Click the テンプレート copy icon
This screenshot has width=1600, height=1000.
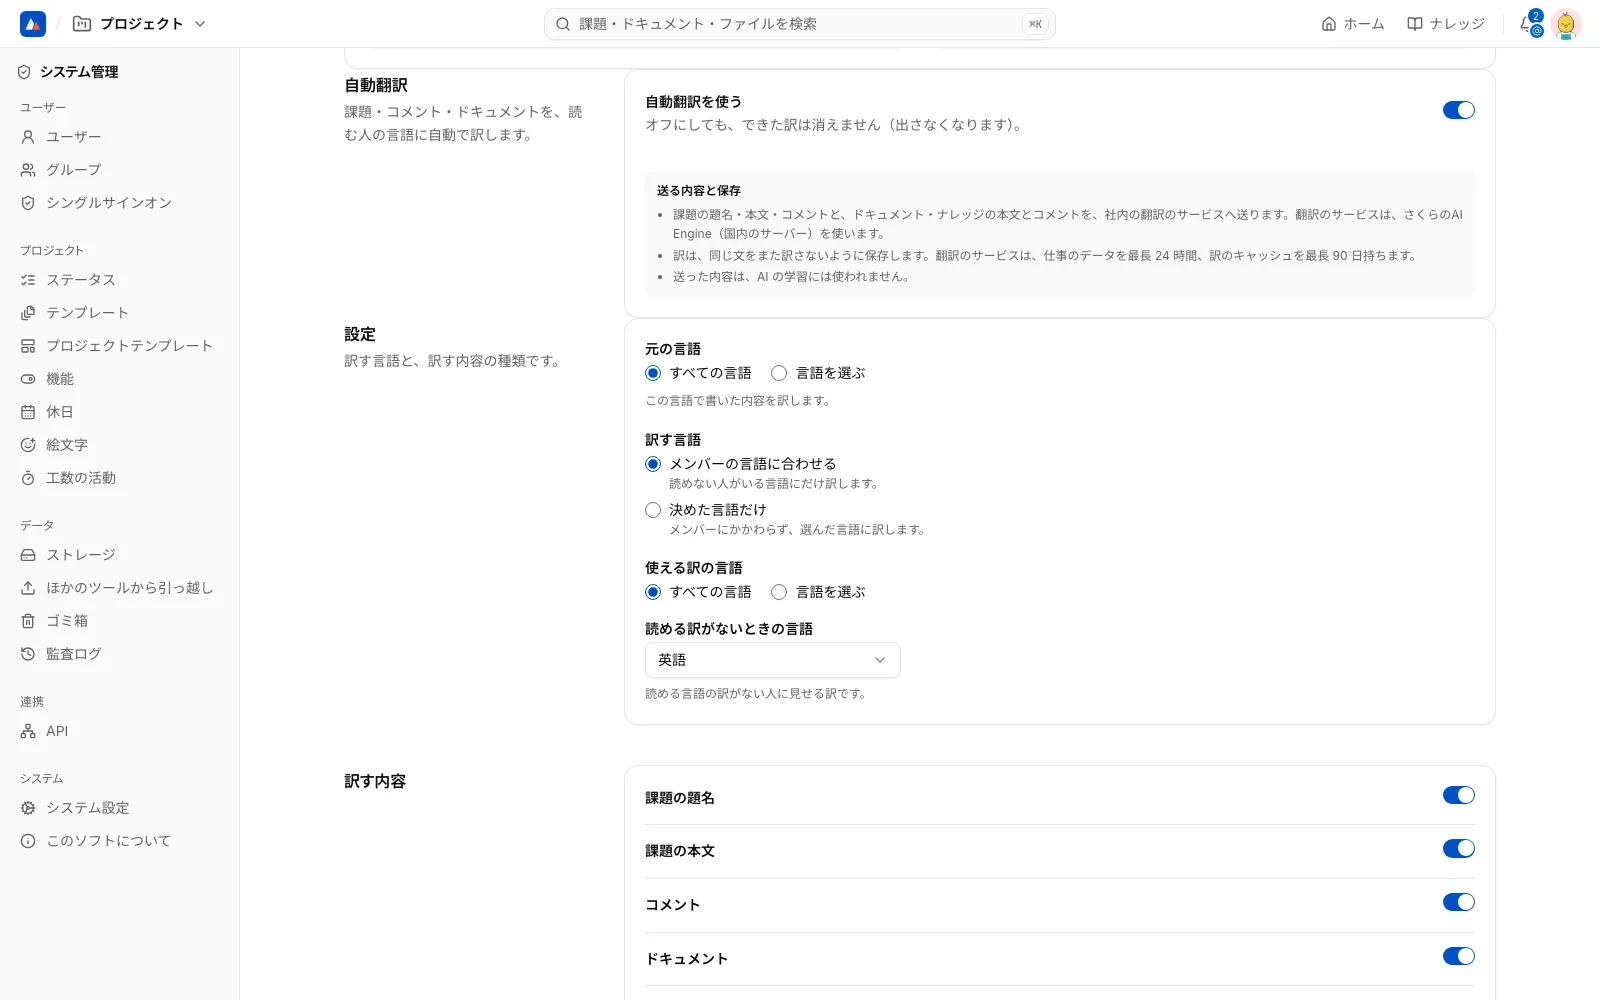28,313
